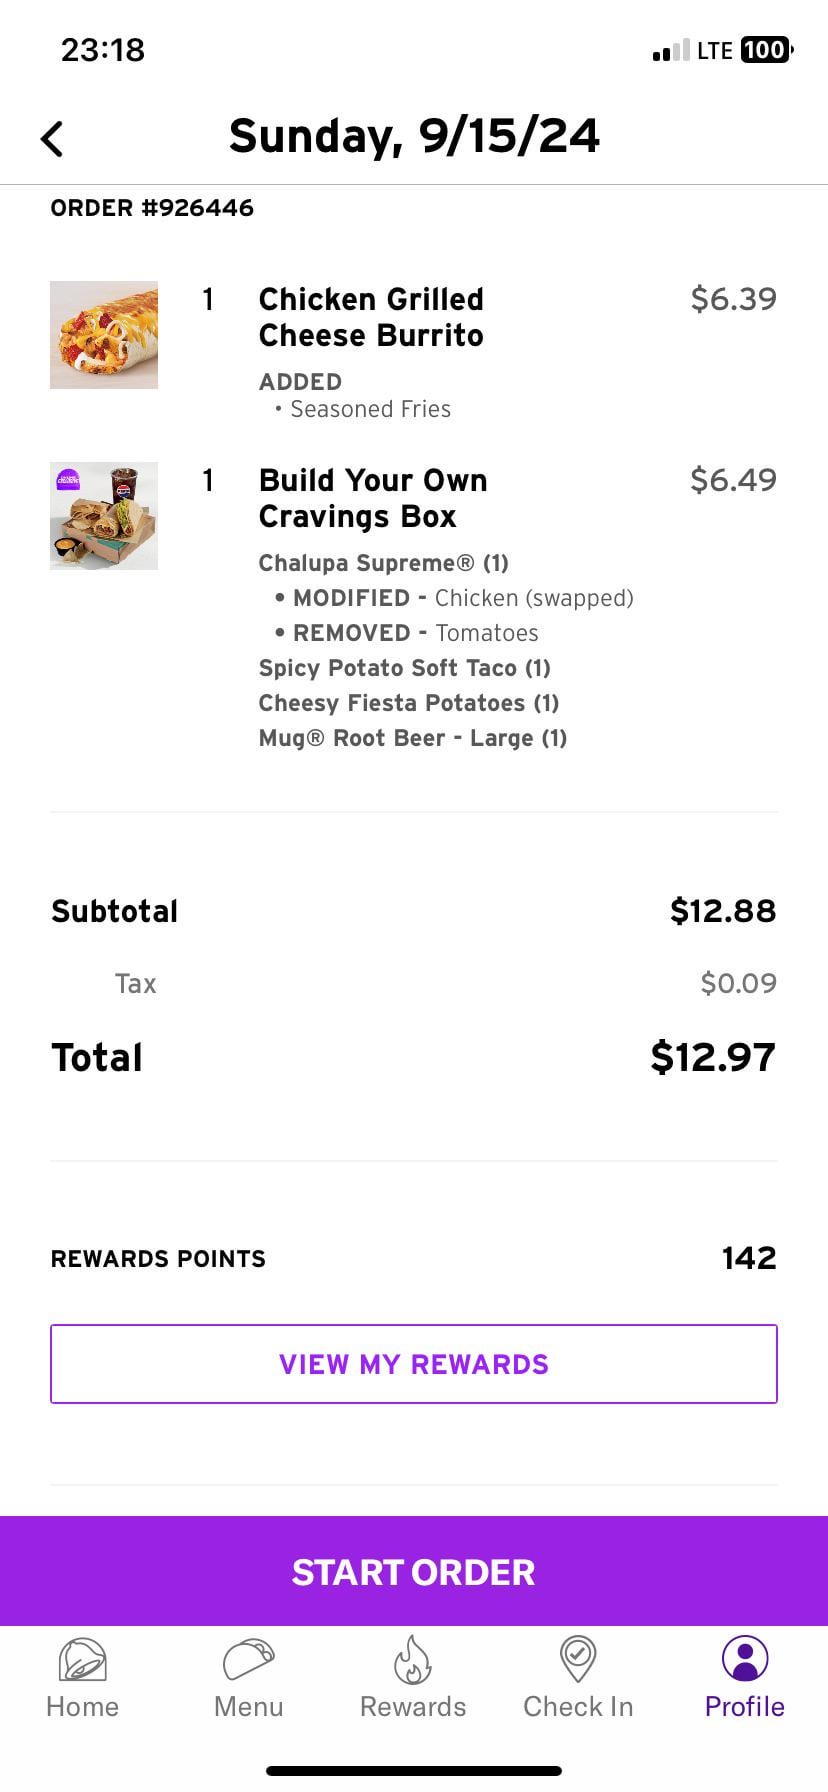Tap Build Your Own Cravings Box title
Viewport: 828px width, 1792px height.
[373, 498]
